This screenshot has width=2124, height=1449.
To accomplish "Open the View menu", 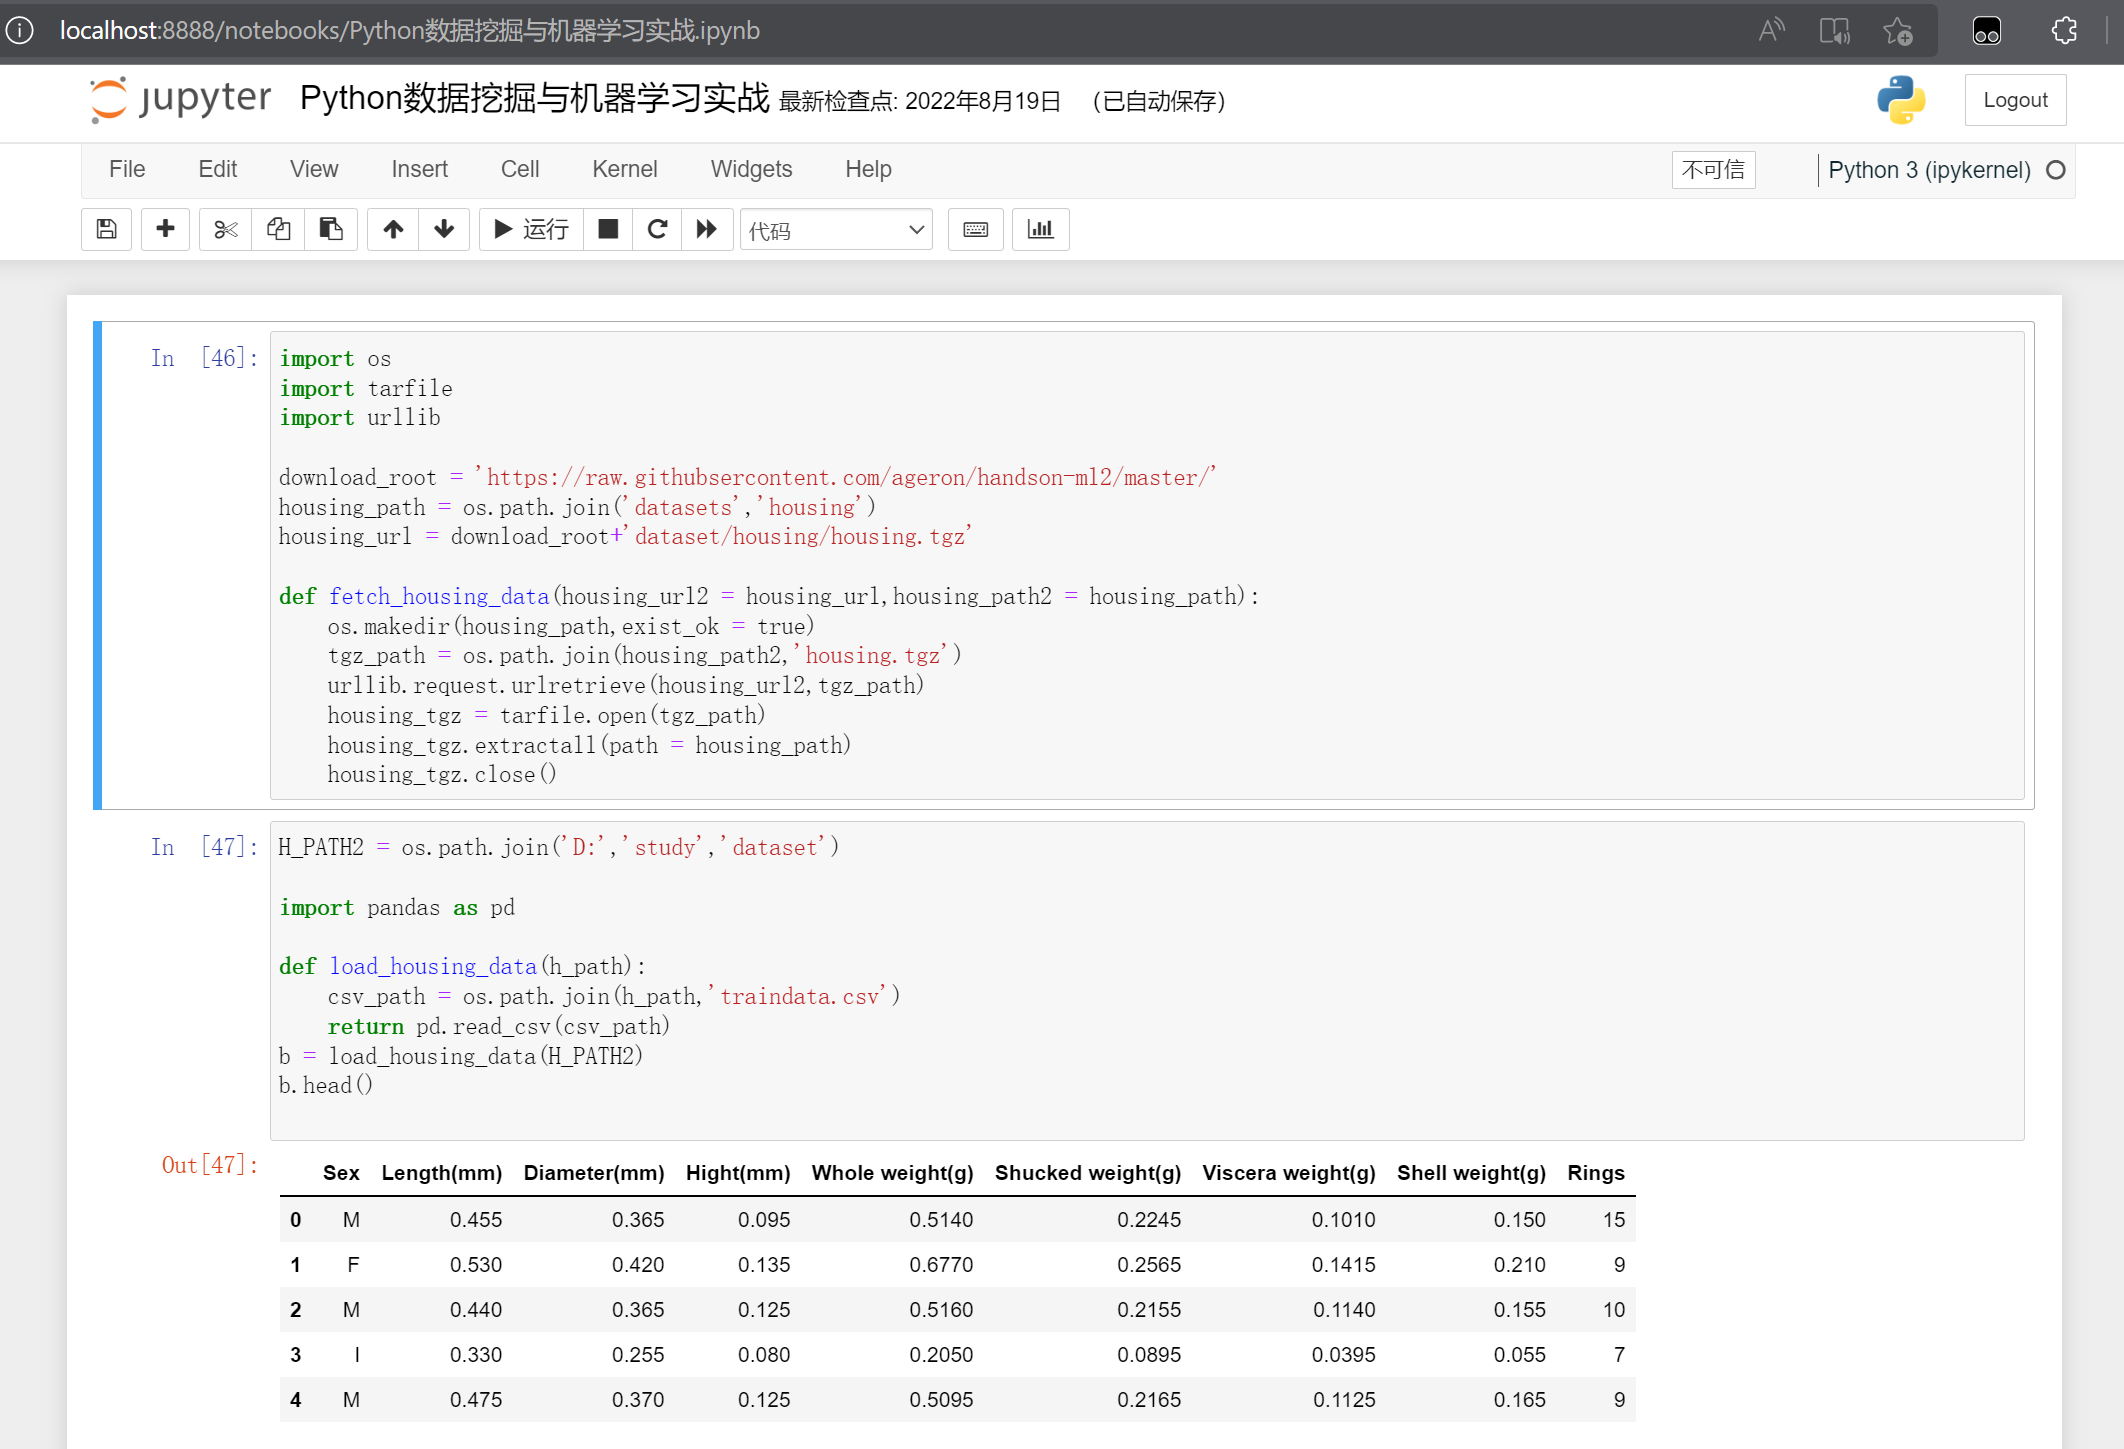I will [314, 169].
